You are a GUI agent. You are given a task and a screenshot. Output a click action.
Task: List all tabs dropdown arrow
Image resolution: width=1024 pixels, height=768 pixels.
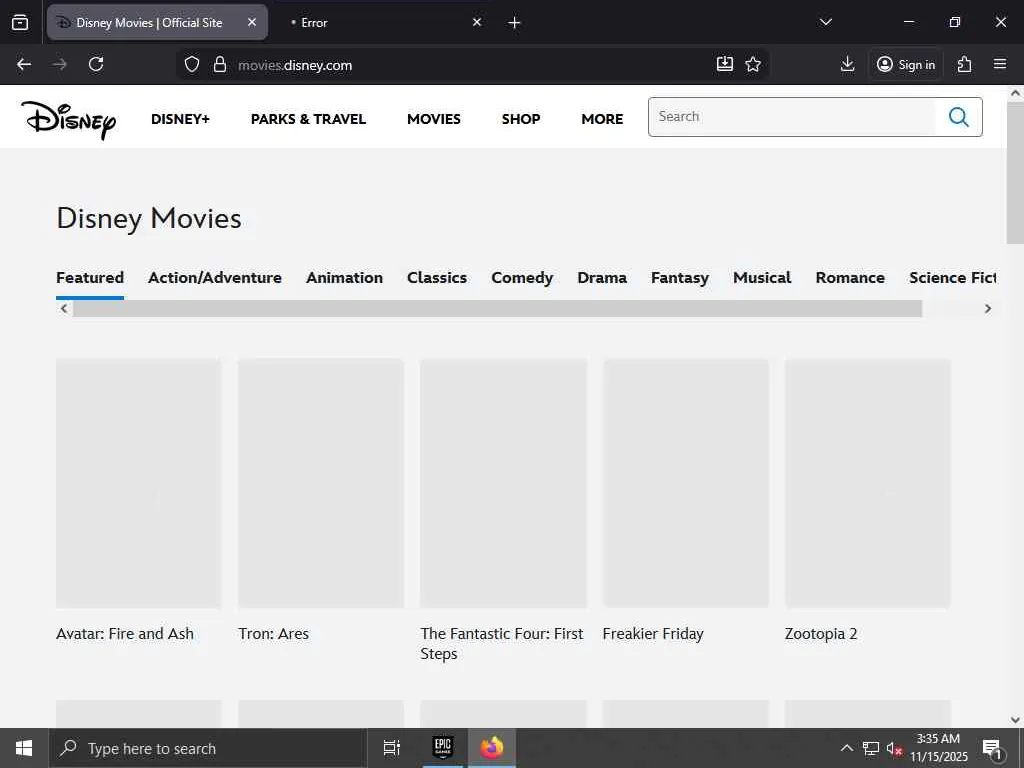coord(825,22)
